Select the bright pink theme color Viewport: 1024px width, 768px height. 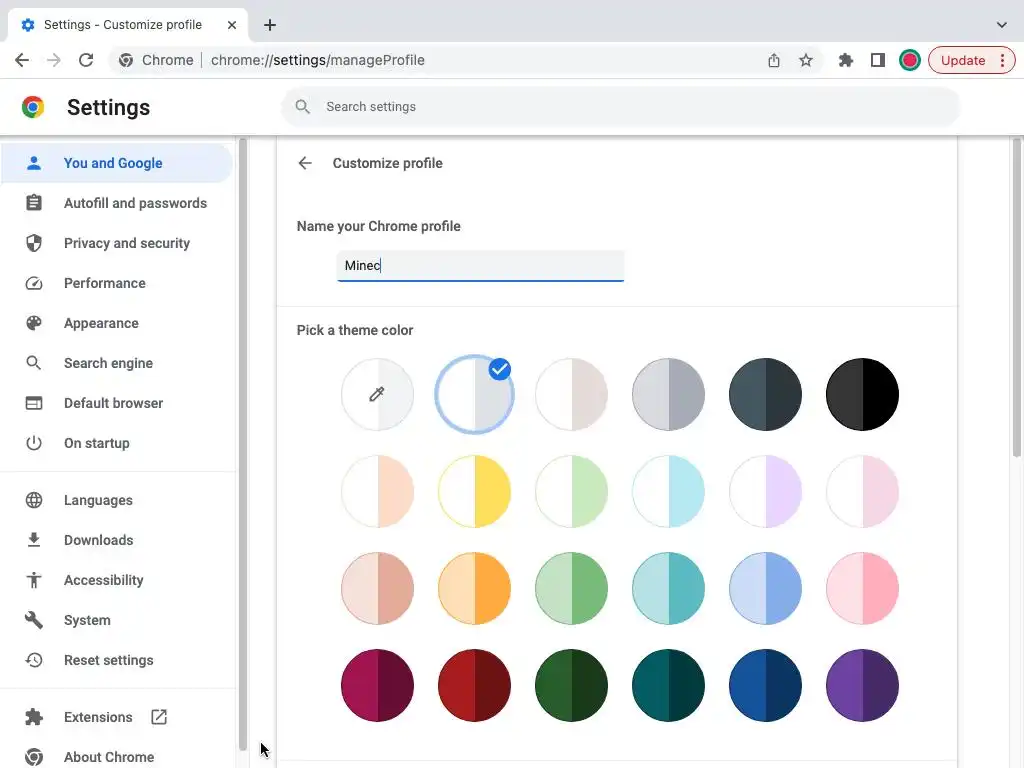coord(862,588)
